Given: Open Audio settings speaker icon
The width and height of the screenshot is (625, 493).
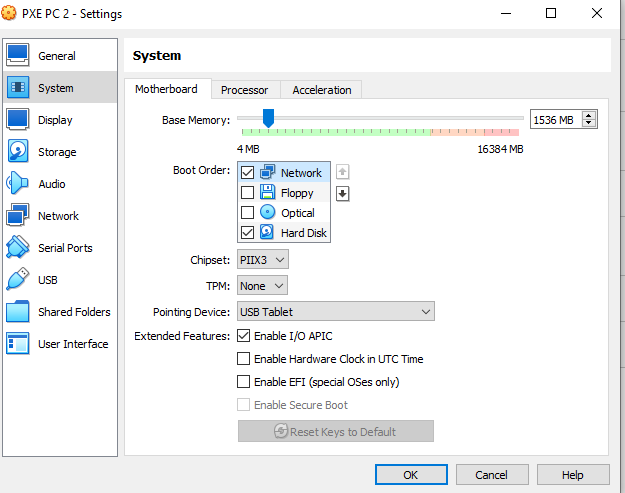Looking at the screenshot, I should 18,184.
